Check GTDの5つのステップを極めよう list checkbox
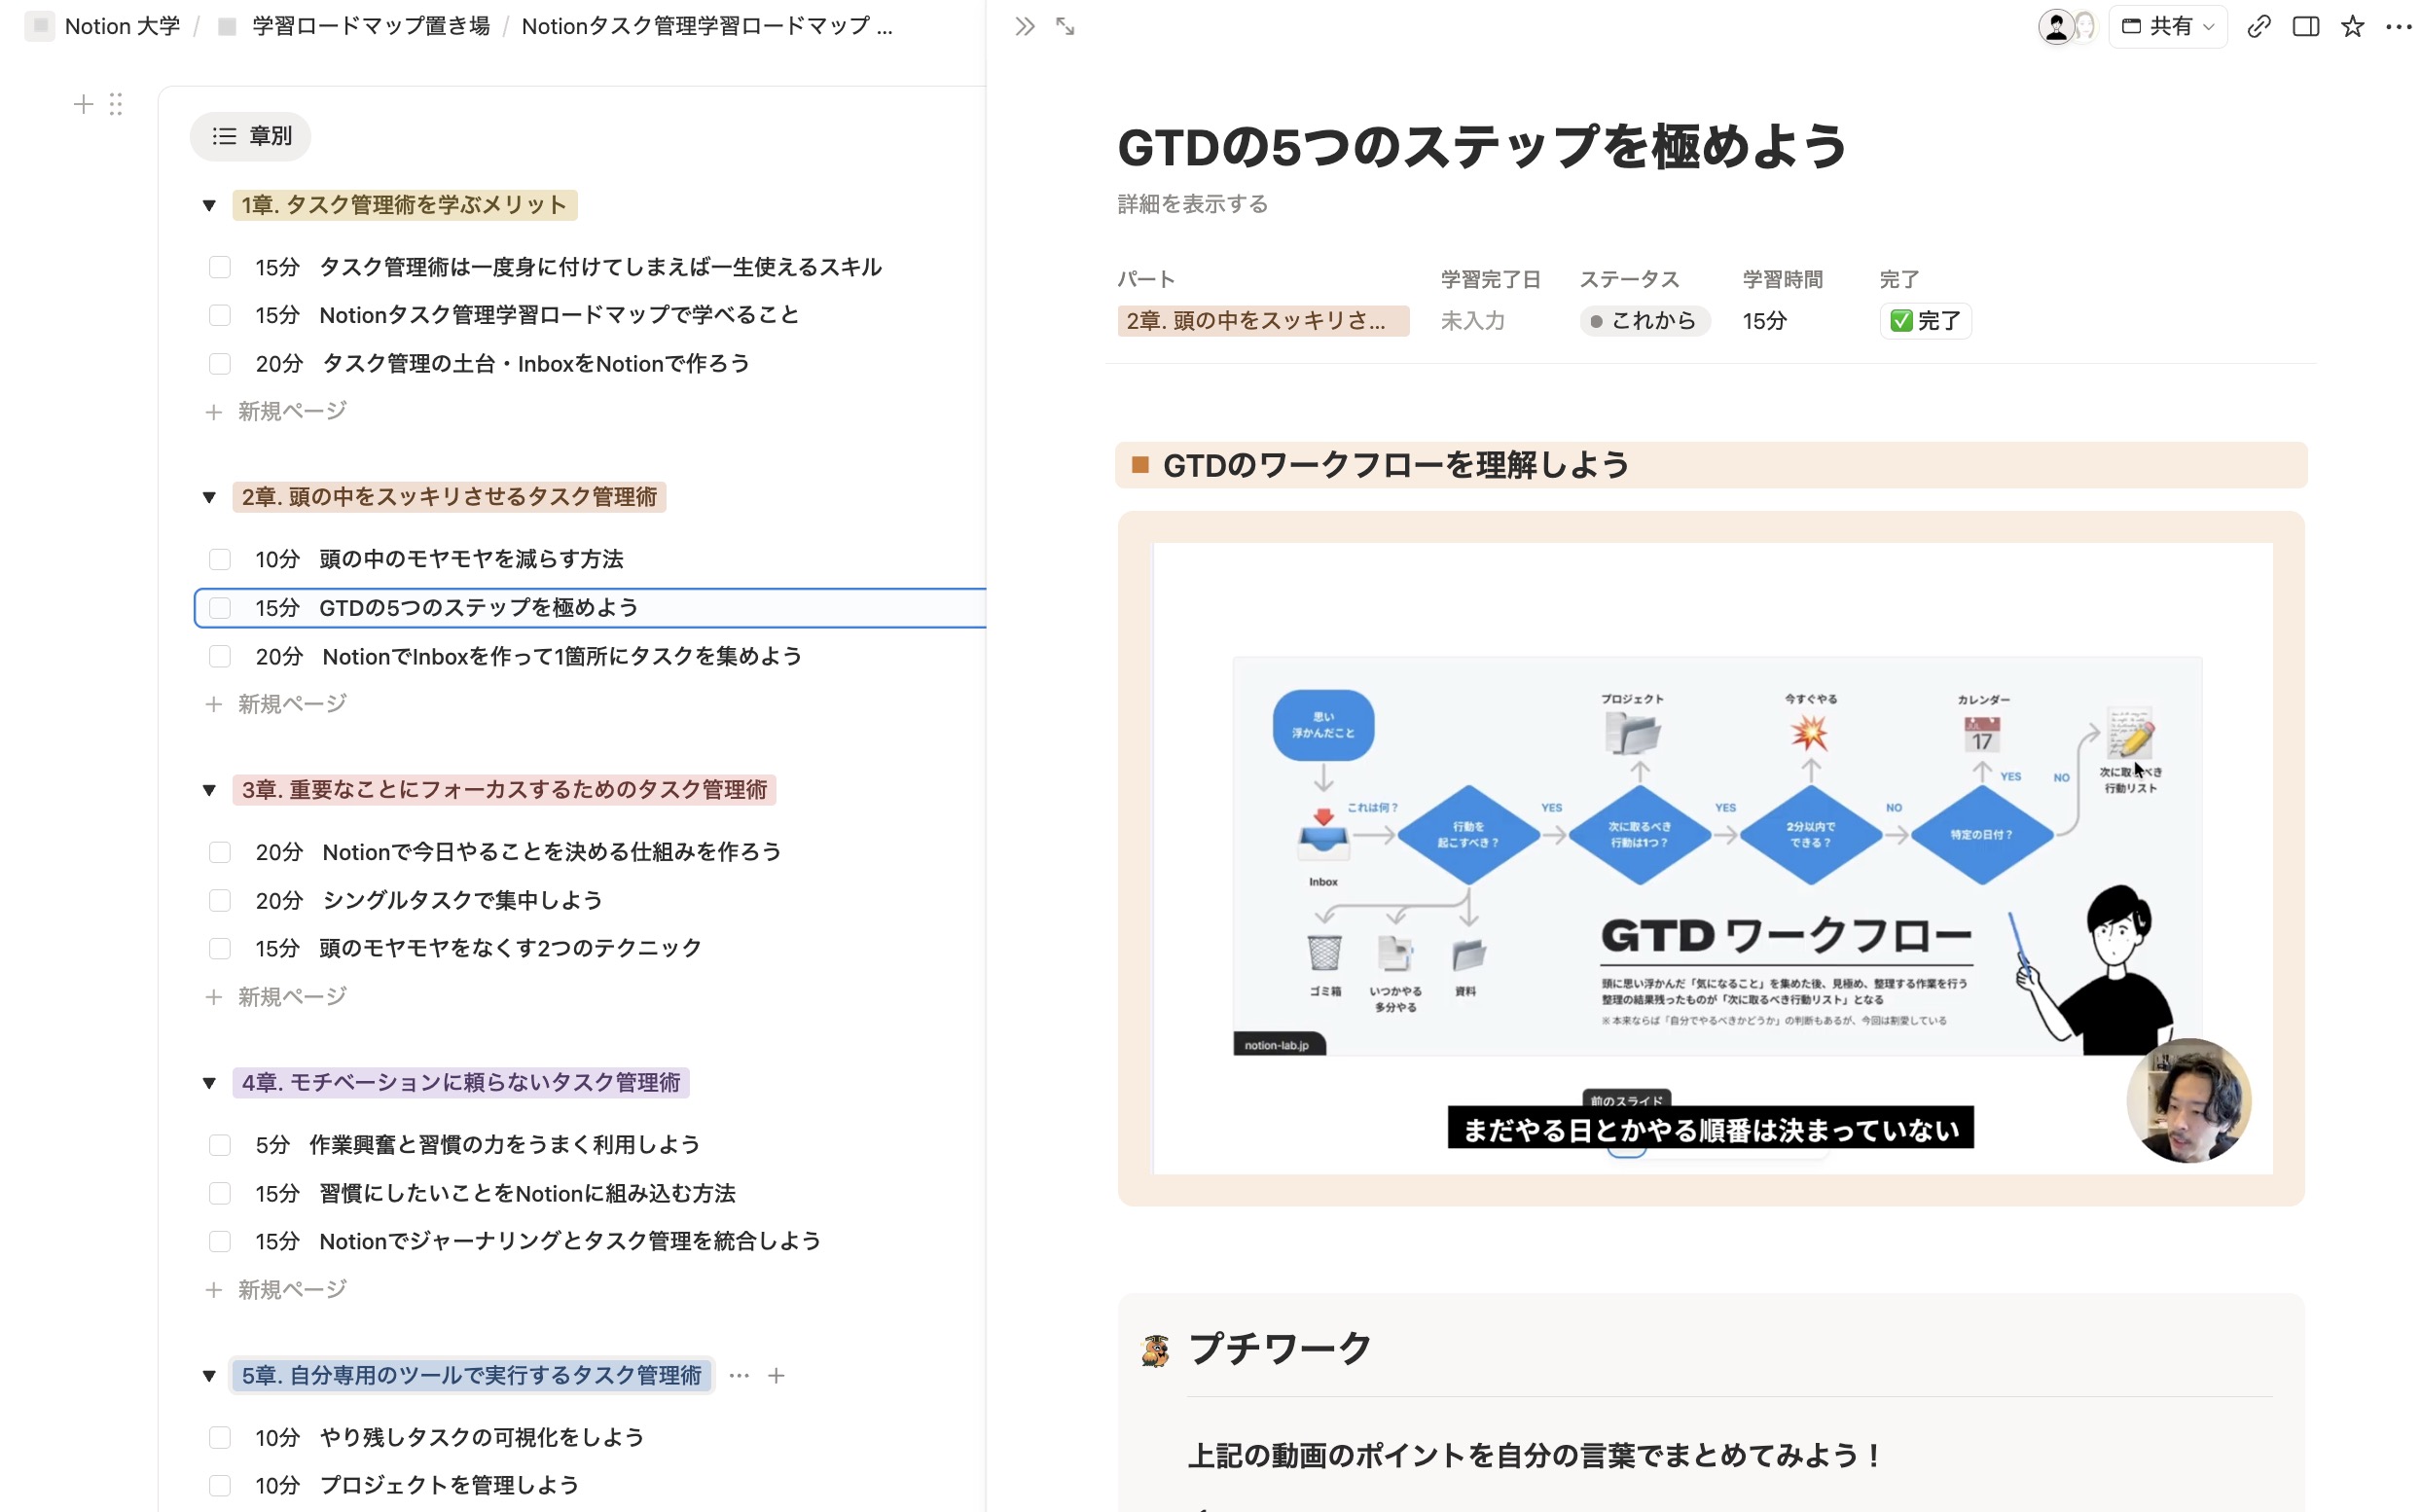The height and width of the screenshot is (1512, 2421). coord(219,608)
